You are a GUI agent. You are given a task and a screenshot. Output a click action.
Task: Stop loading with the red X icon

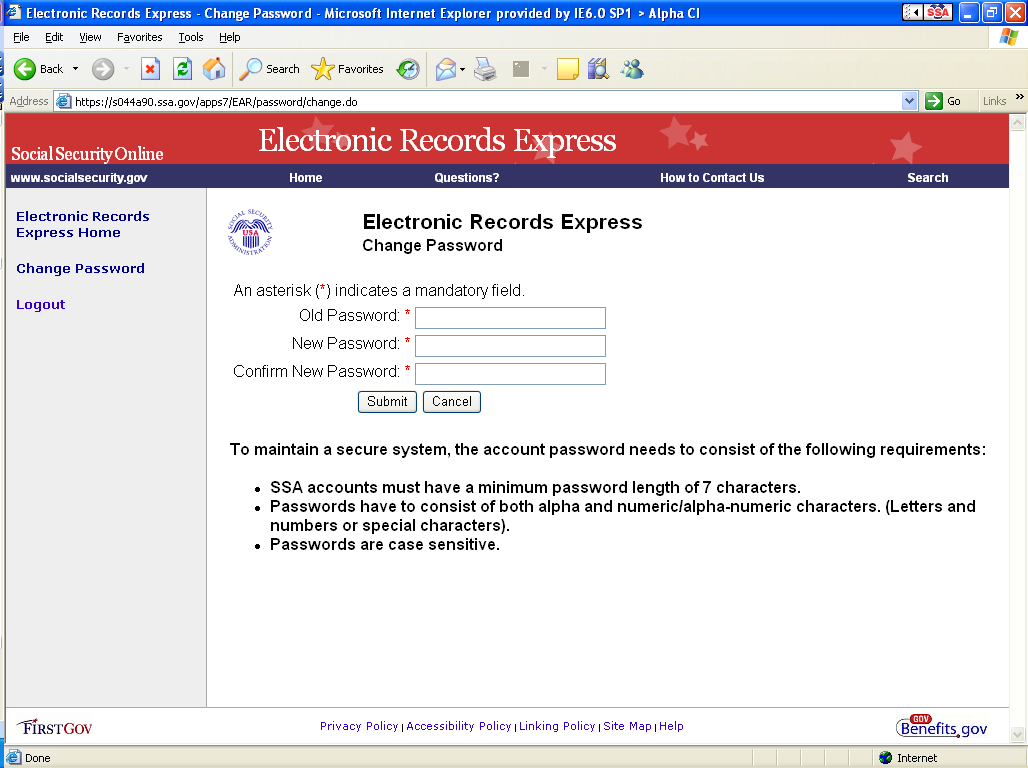point(151,69)
